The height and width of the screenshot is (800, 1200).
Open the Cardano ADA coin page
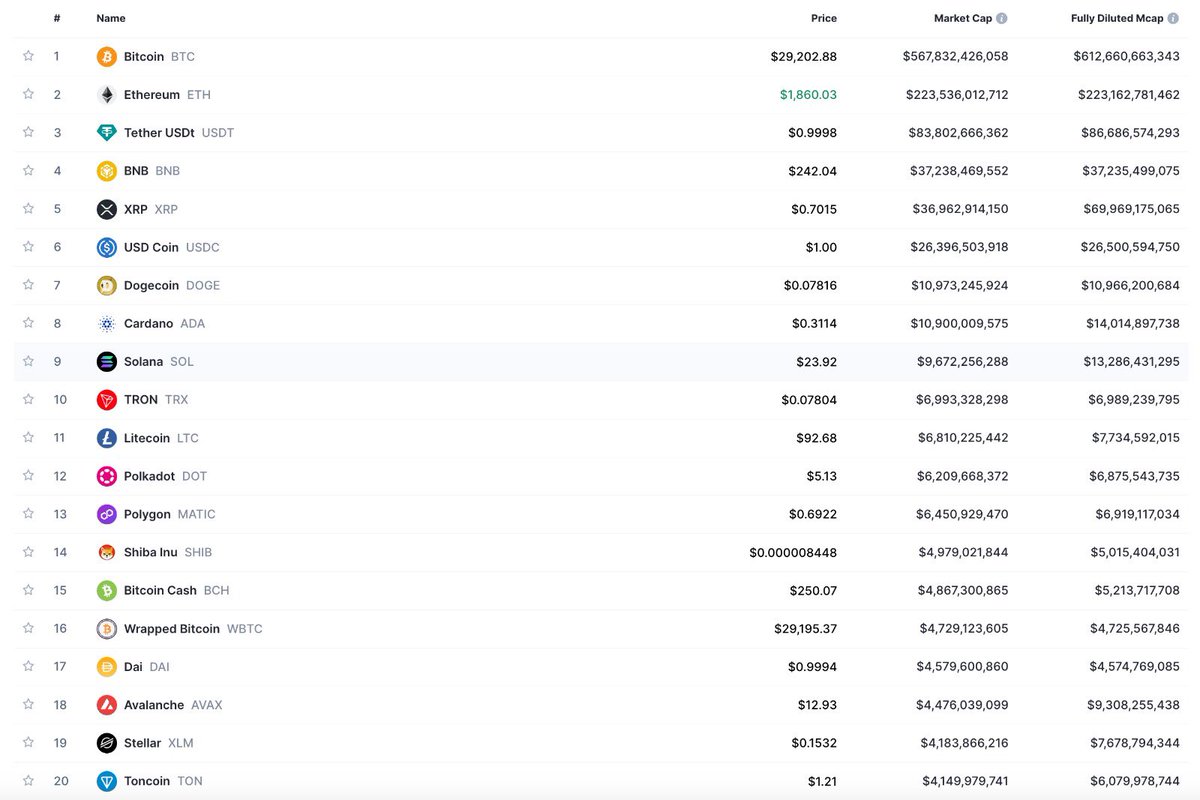click(164, 324)
